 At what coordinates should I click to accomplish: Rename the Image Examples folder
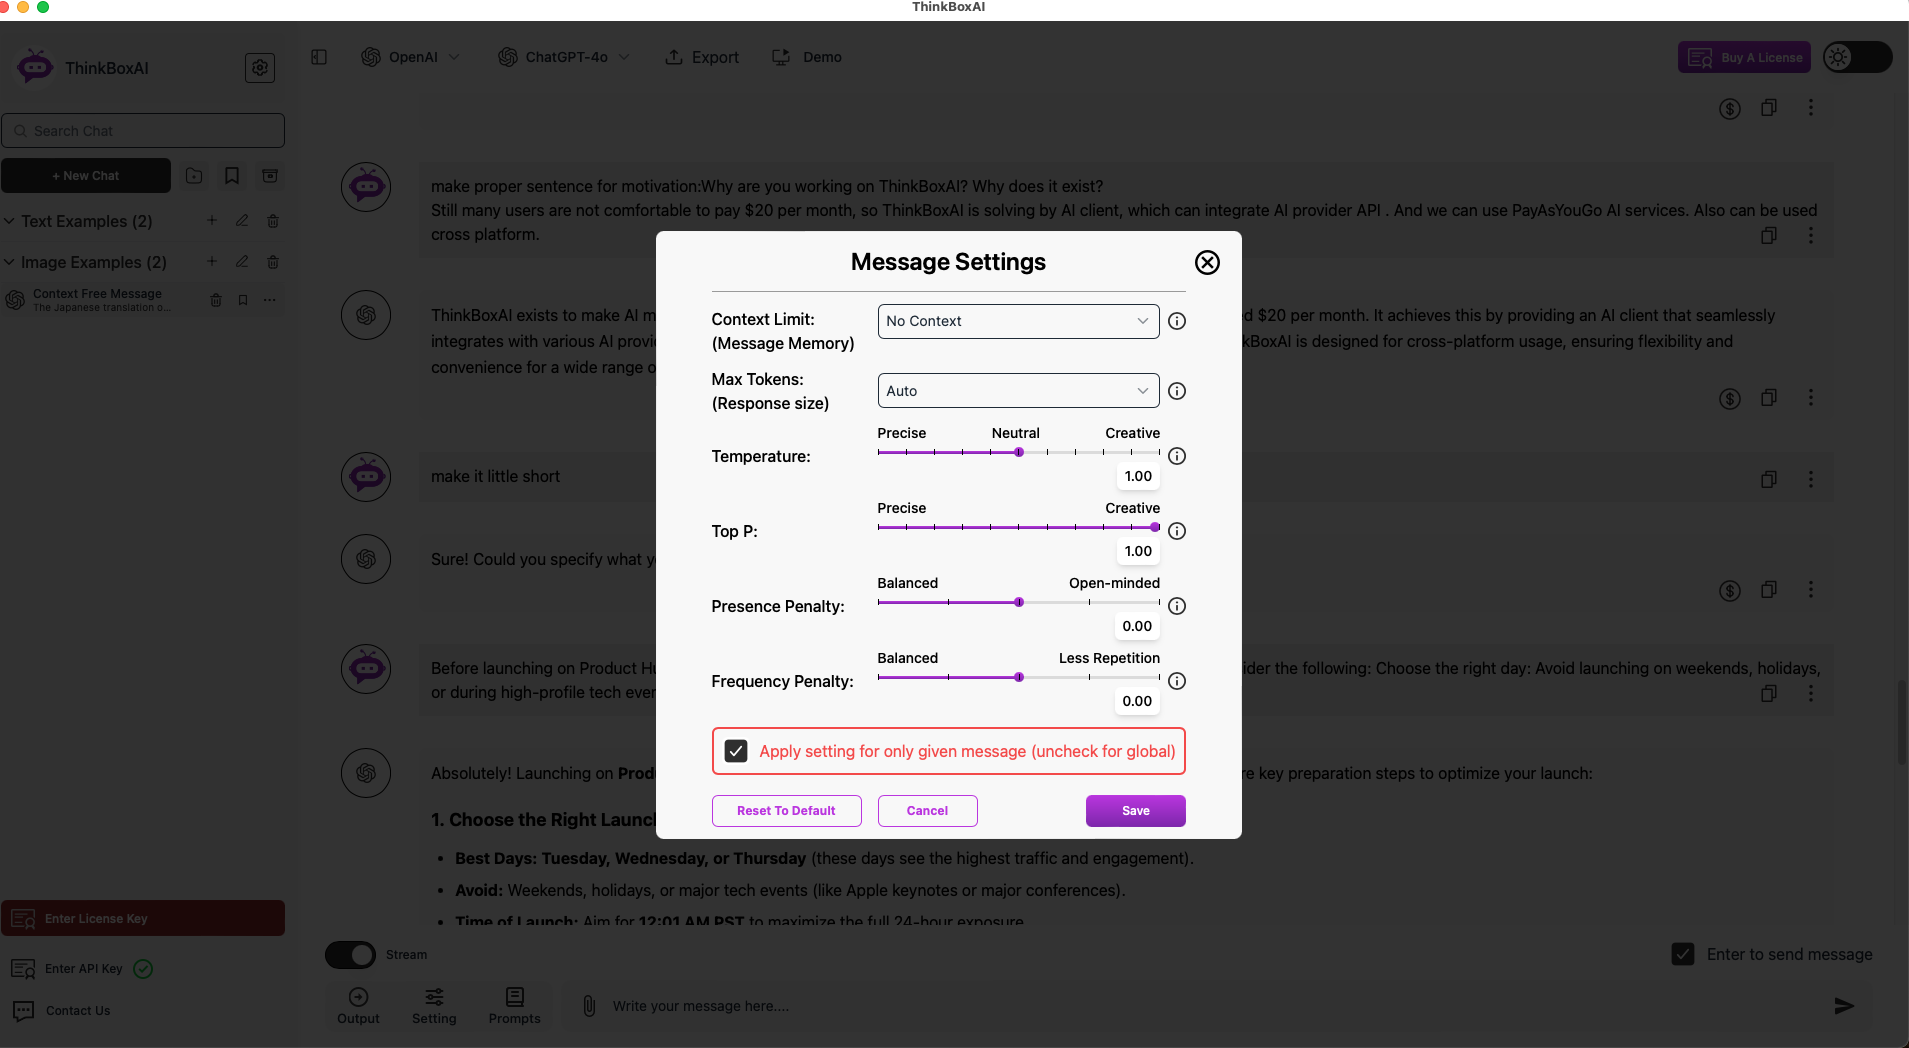(x=242, y=261)
